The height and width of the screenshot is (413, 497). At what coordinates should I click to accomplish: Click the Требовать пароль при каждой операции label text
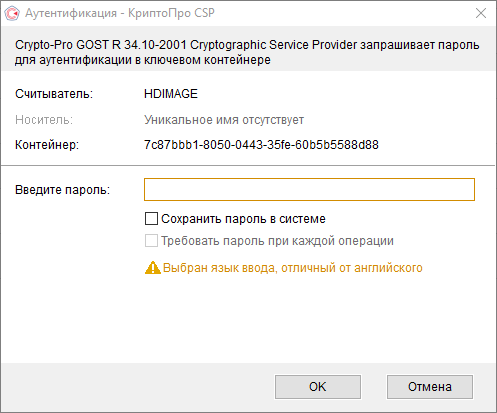277,241
